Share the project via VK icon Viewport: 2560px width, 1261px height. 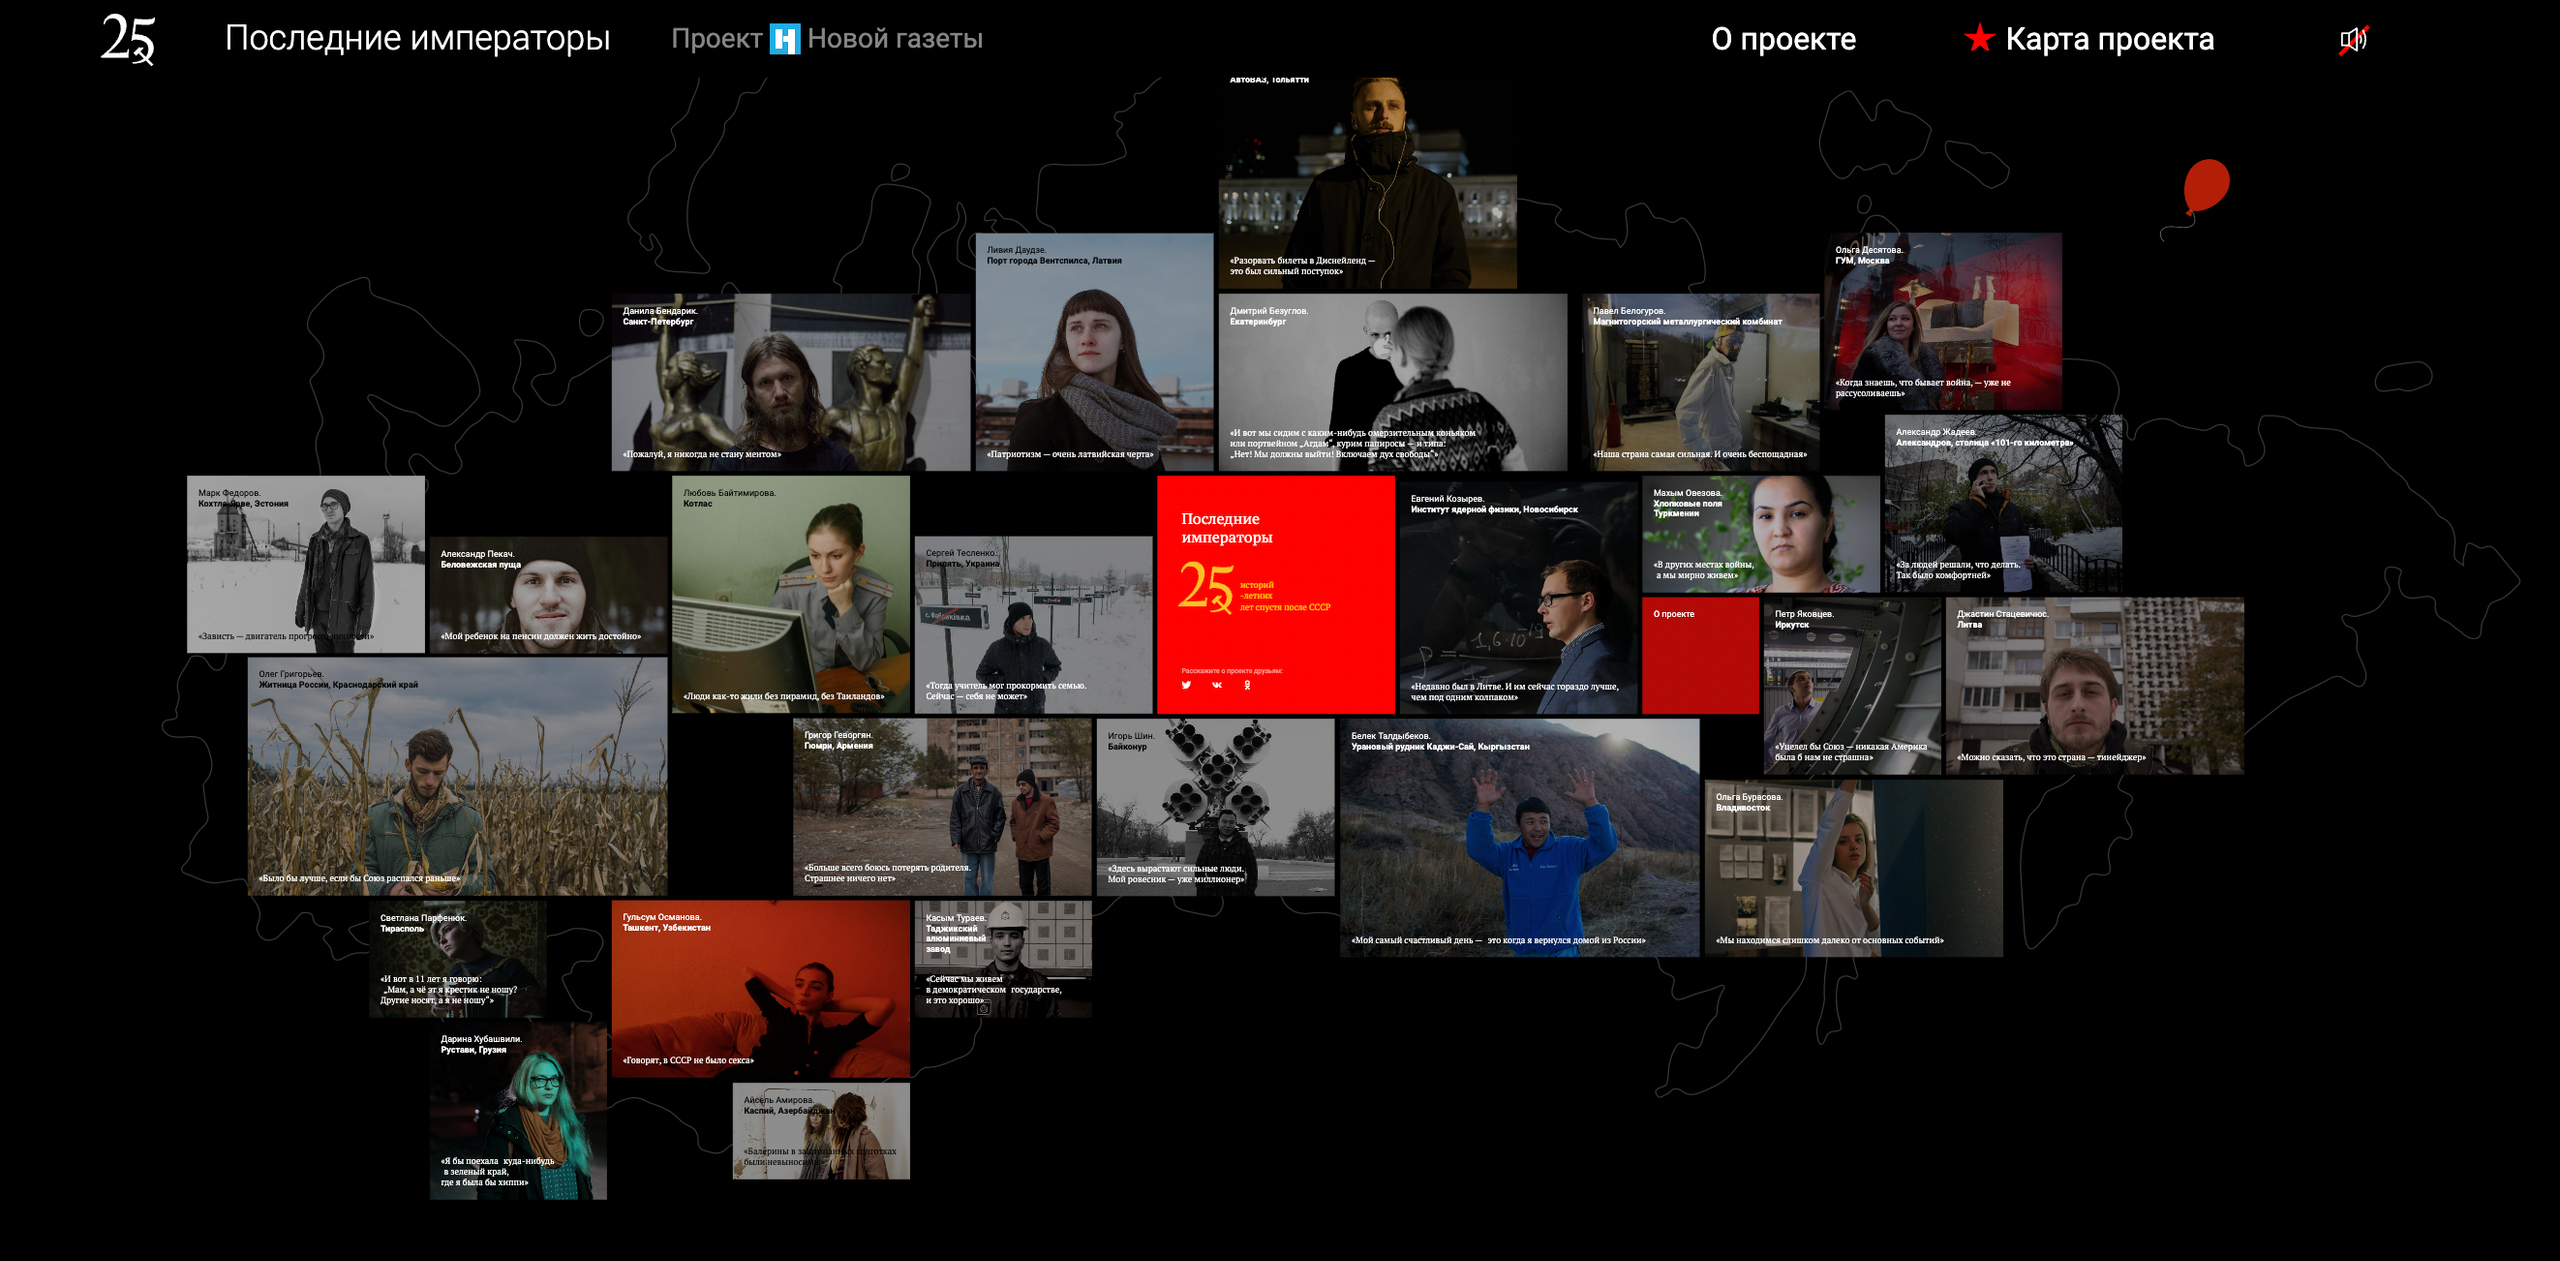pyautogui.click(x=1217, y=685)
